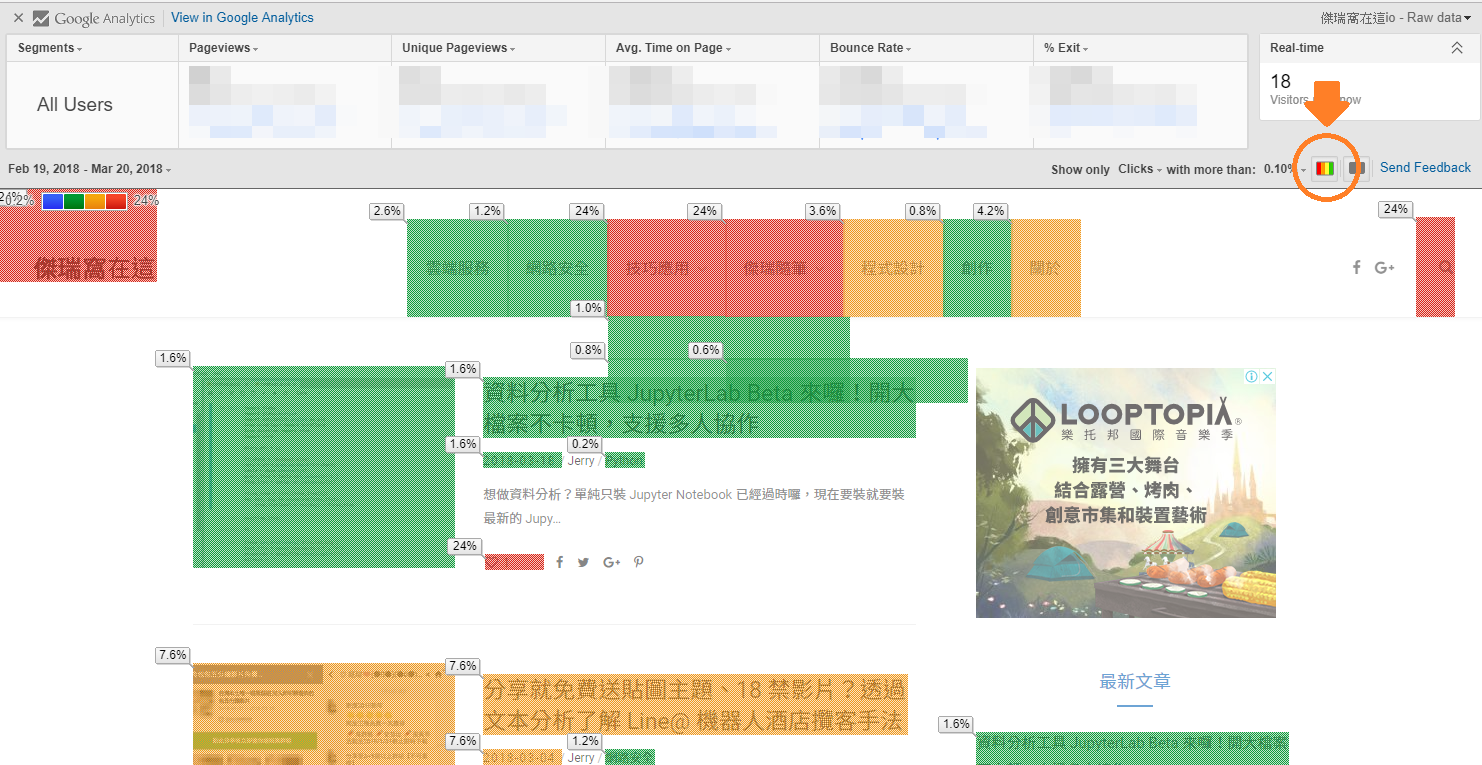Click the header Facebook icon
The image size is (1482, 765).
tap(1357, 267)
